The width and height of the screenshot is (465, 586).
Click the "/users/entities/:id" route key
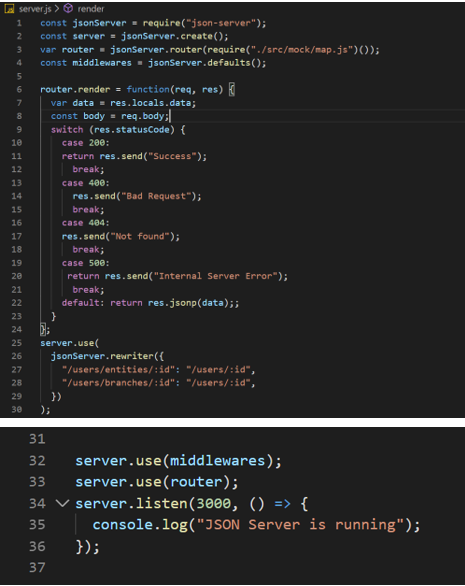click(118, 370)
